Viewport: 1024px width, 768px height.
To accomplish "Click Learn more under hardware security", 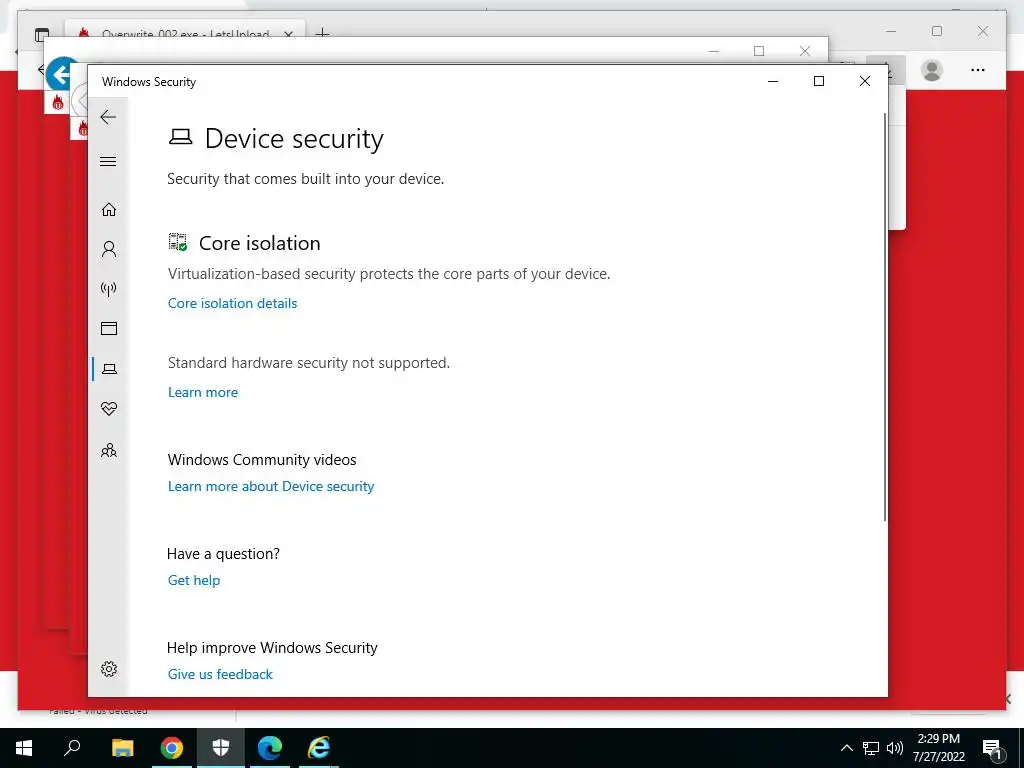I will click(x=203, y=392).
